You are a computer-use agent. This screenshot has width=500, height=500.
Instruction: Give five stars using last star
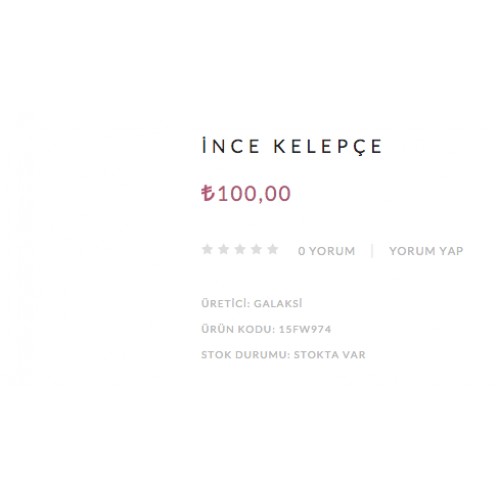[273, 249]
